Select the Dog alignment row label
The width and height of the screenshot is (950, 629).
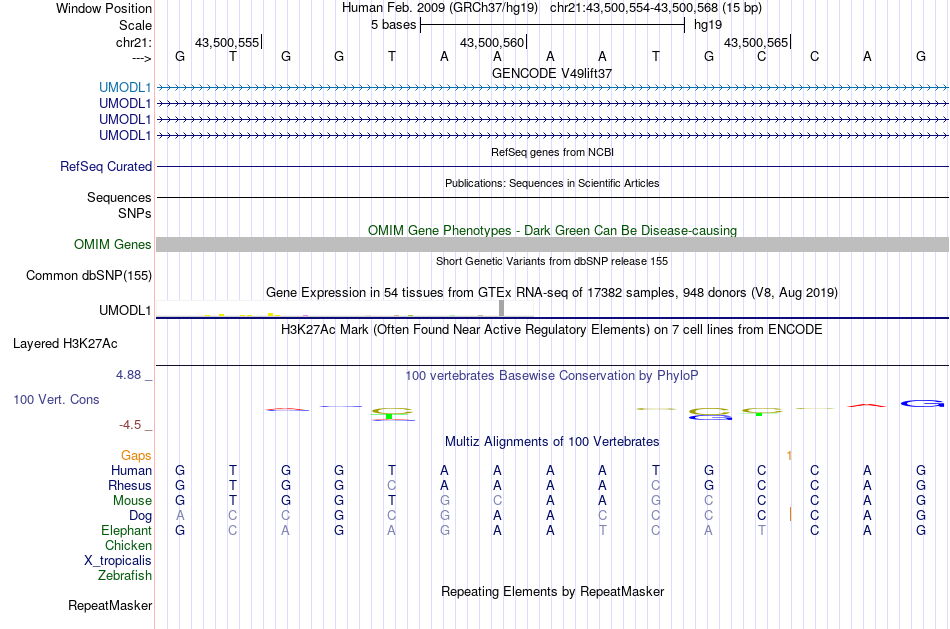(140, 516)
